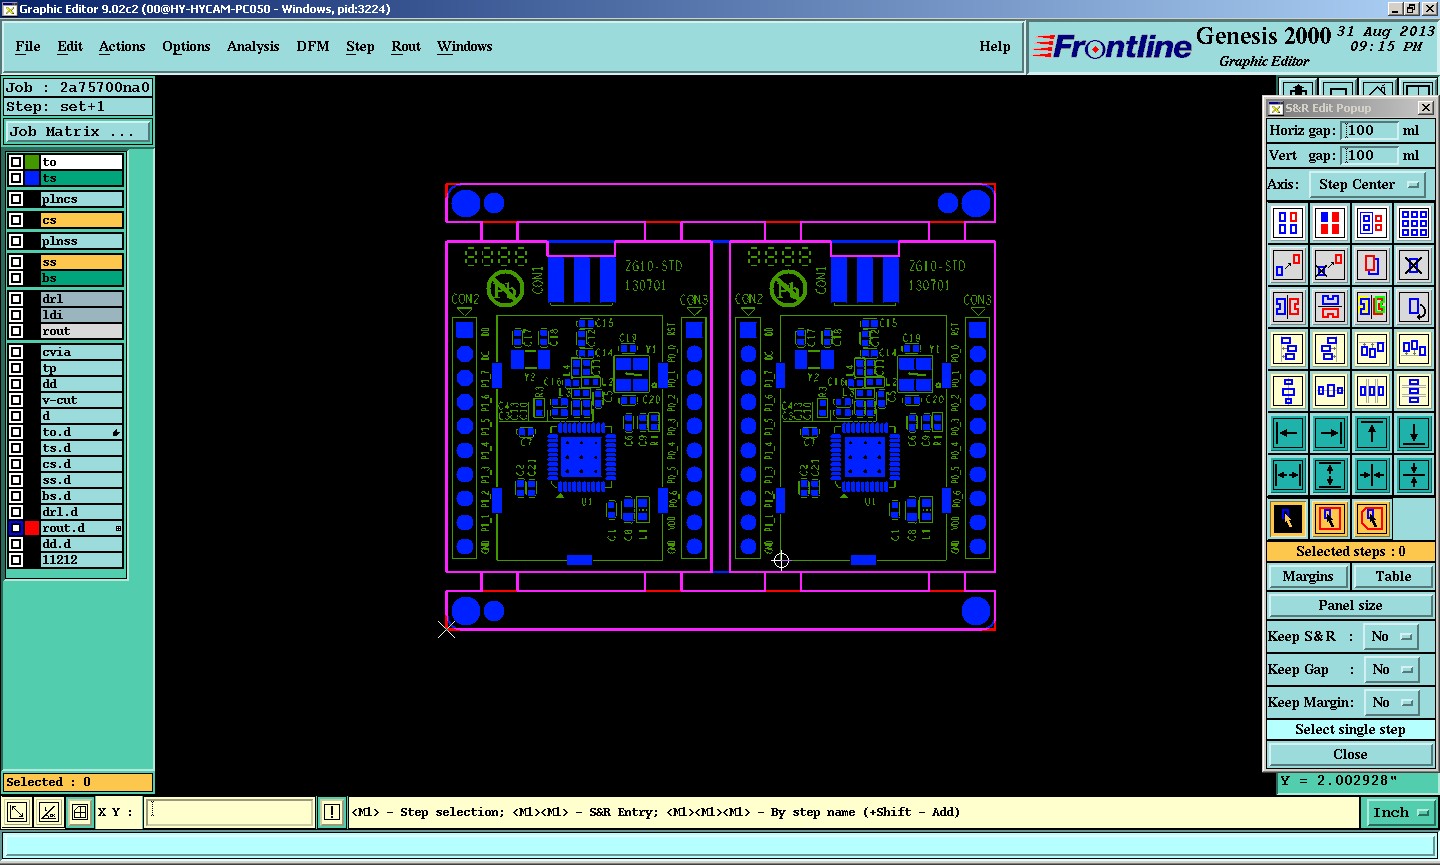
Task: Toggle the 'rout.d' layer display checkbox
Action: click(16, 528)
